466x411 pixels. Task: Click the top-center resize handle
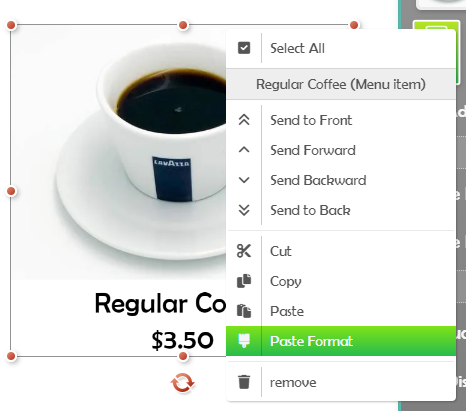click(x=183, y=25)
